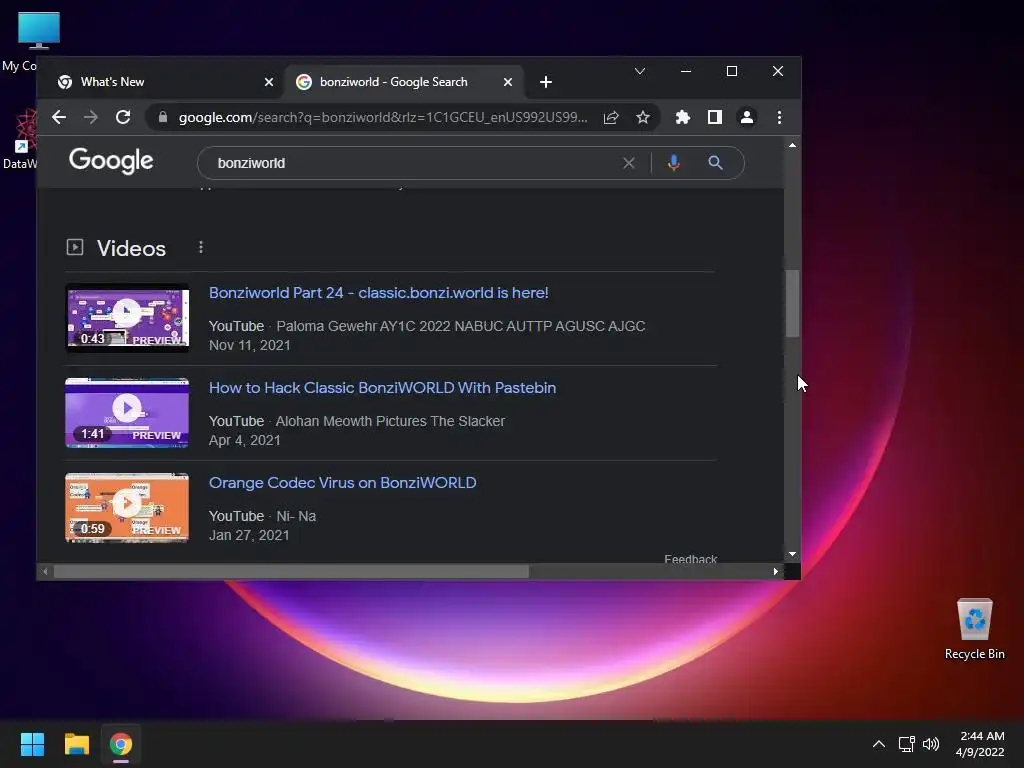Maximize the Chrome window
1024x768 pixels.
click(x=732, y=71)
